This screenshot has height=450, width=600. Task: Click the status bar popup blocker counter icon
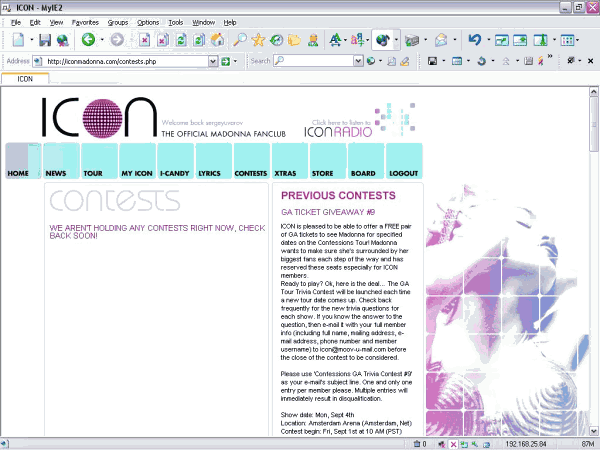419,444
